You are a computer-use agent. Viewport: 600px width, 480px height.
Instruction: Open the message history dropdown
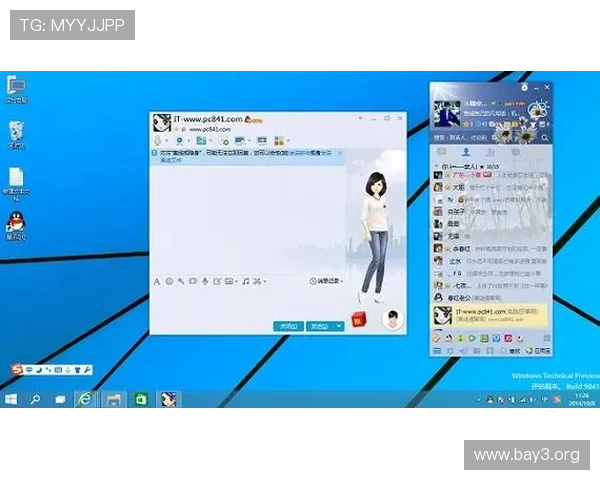click(x=326, y=282)
